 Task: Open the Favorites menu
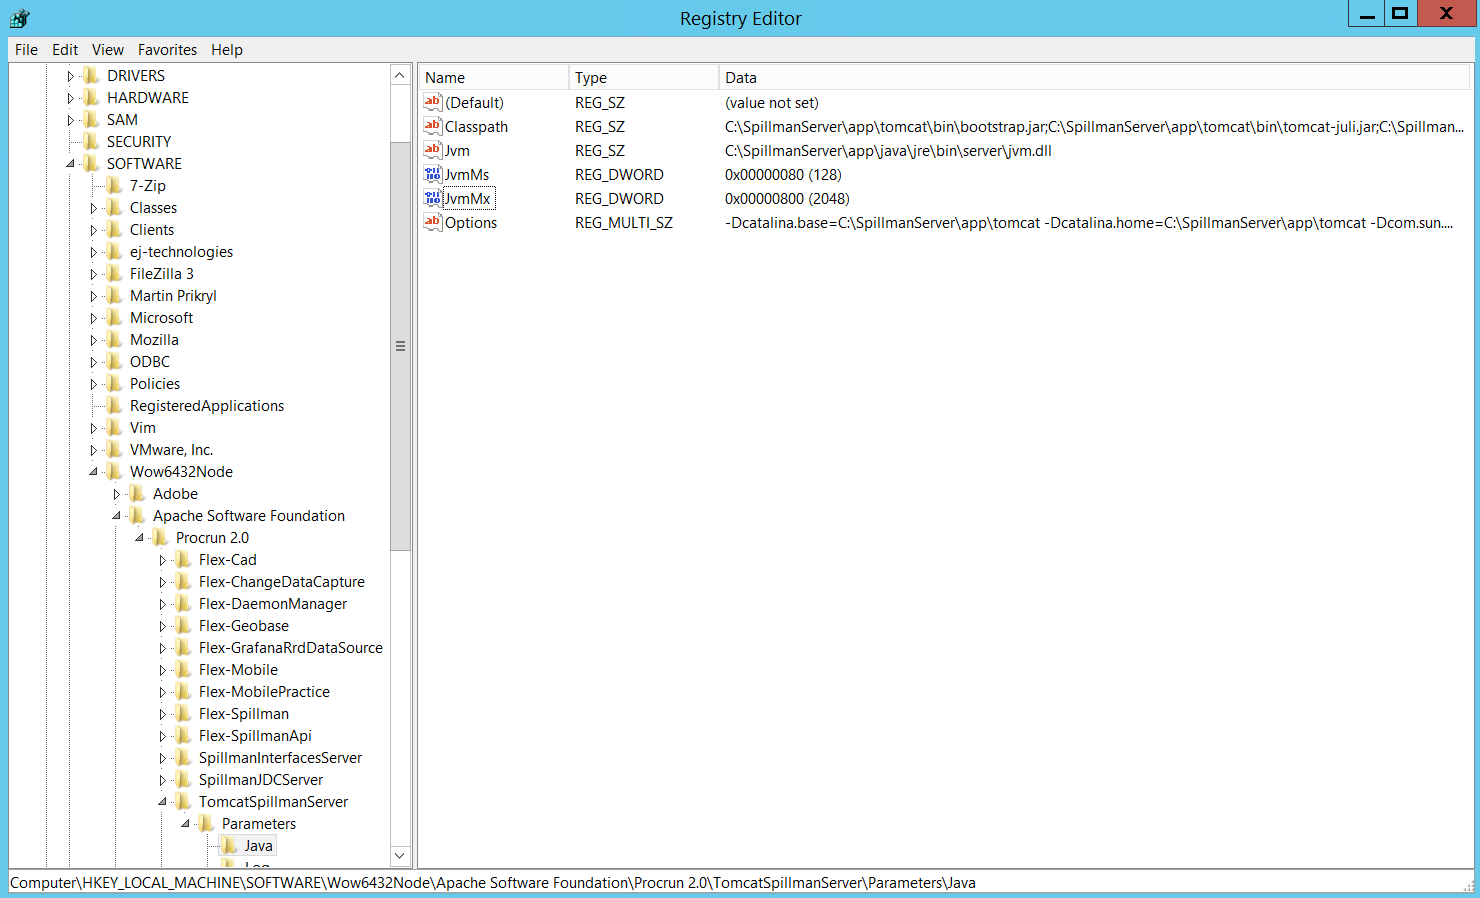click(167, 50)
